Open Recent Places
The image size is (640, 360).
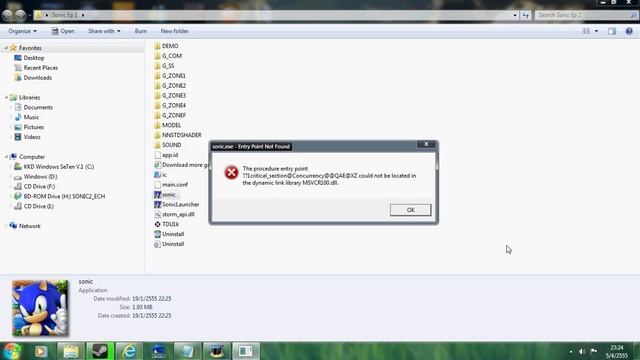pos(40,68)
